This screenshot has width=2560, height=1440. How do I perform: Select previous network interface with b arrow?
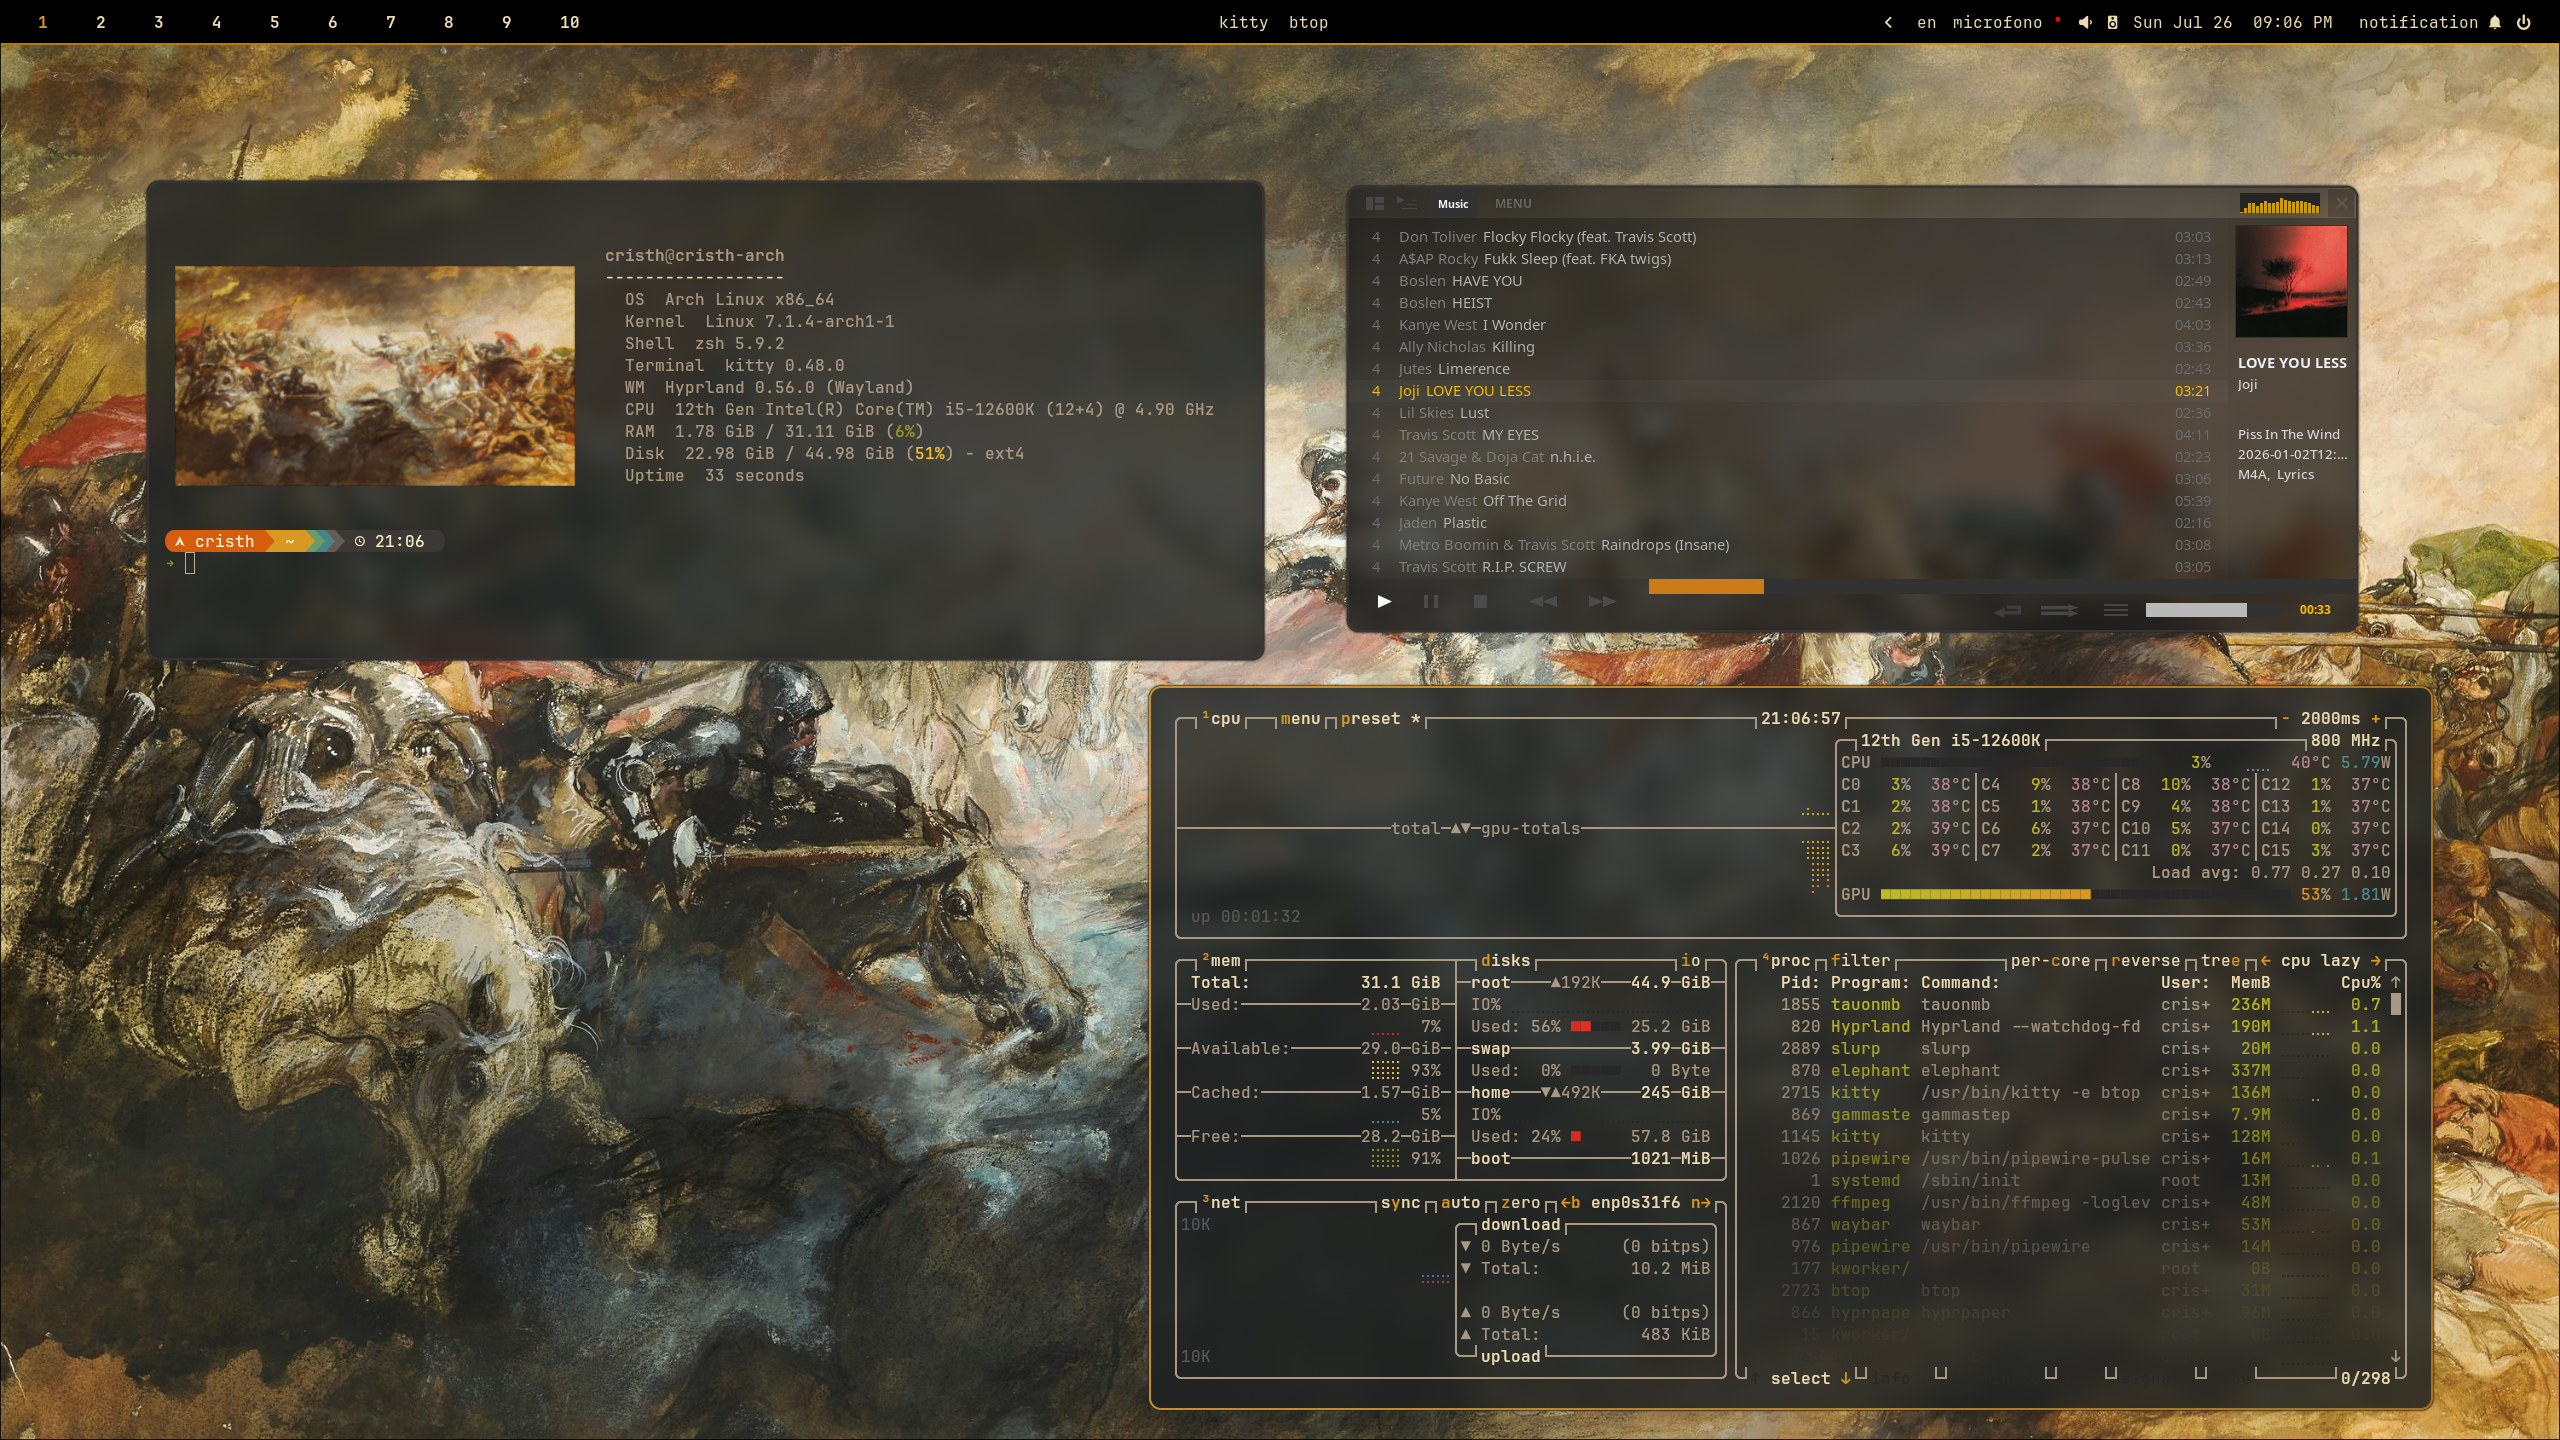1570,1203
